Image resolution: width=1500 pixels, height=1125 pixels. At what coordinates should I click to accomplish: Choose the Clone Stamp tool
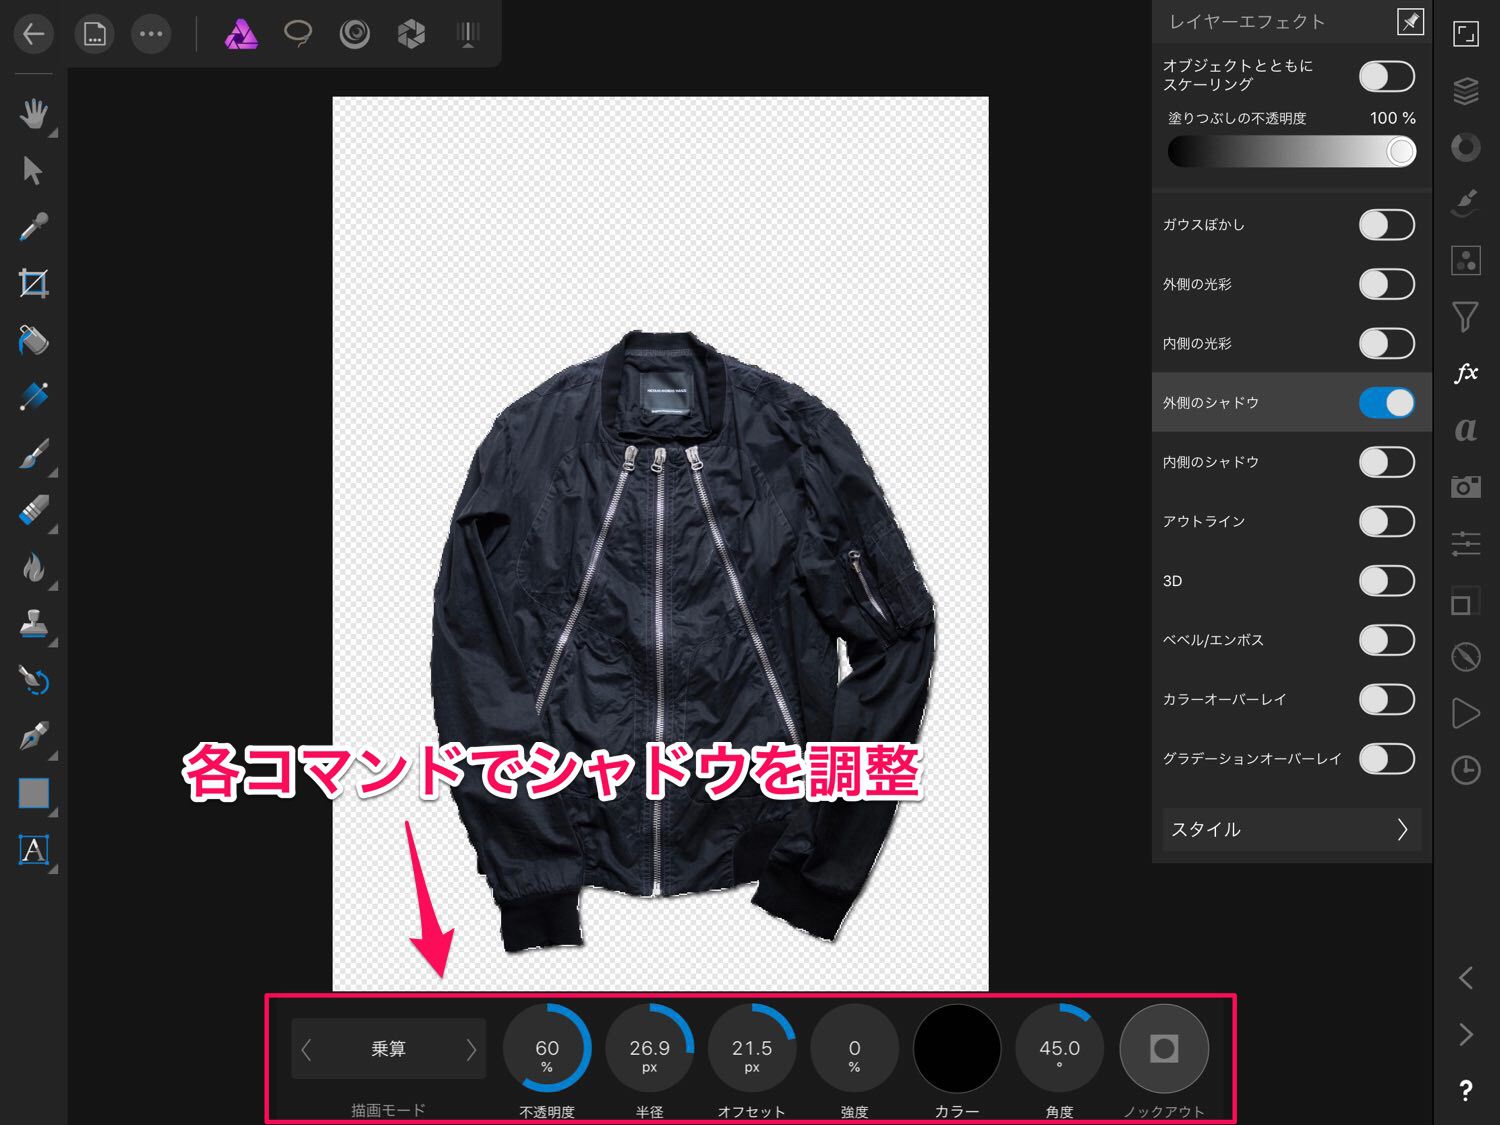pyautogui.click(x=33, y=624)
